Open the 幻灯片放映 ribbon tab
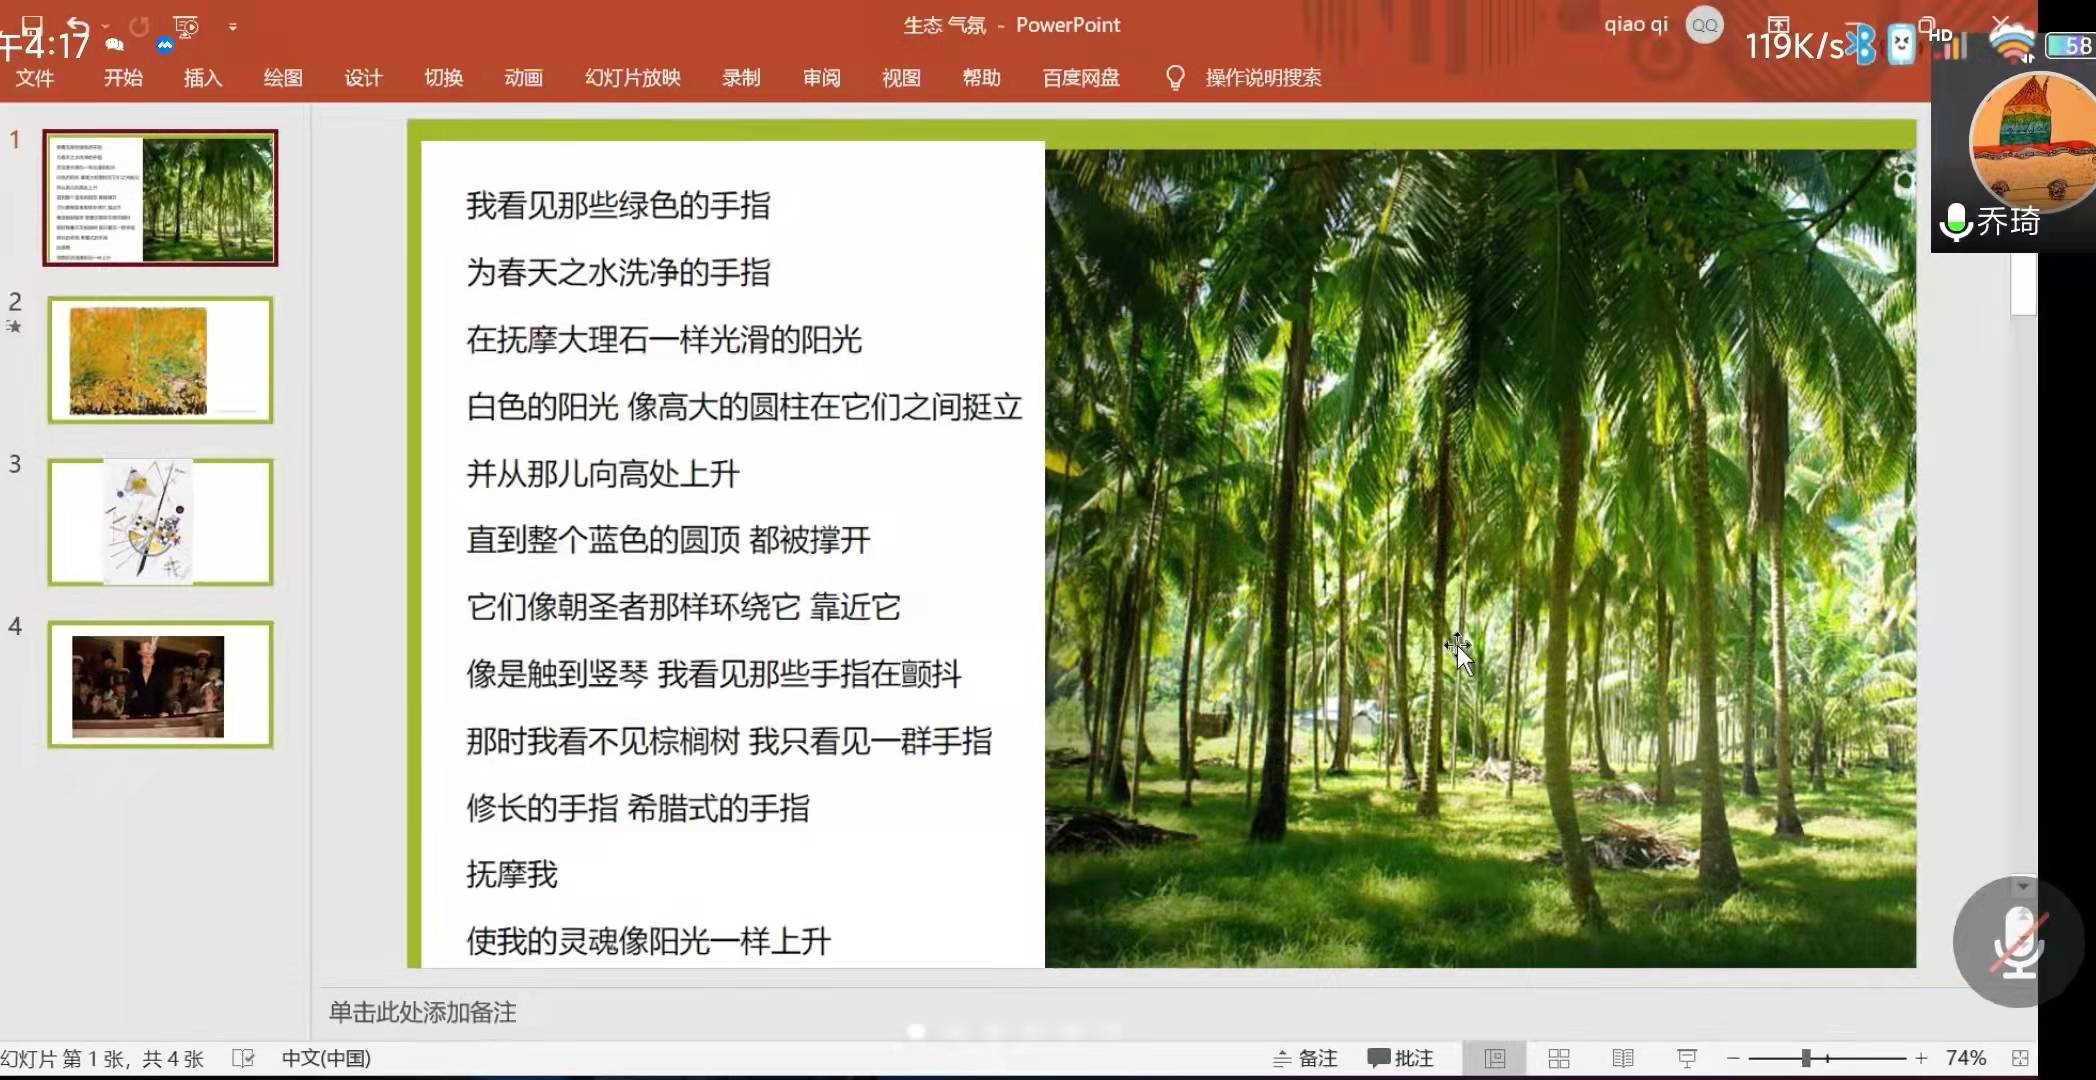The height and width of the screenshot is (1080, 2096). tap(632, 78)
